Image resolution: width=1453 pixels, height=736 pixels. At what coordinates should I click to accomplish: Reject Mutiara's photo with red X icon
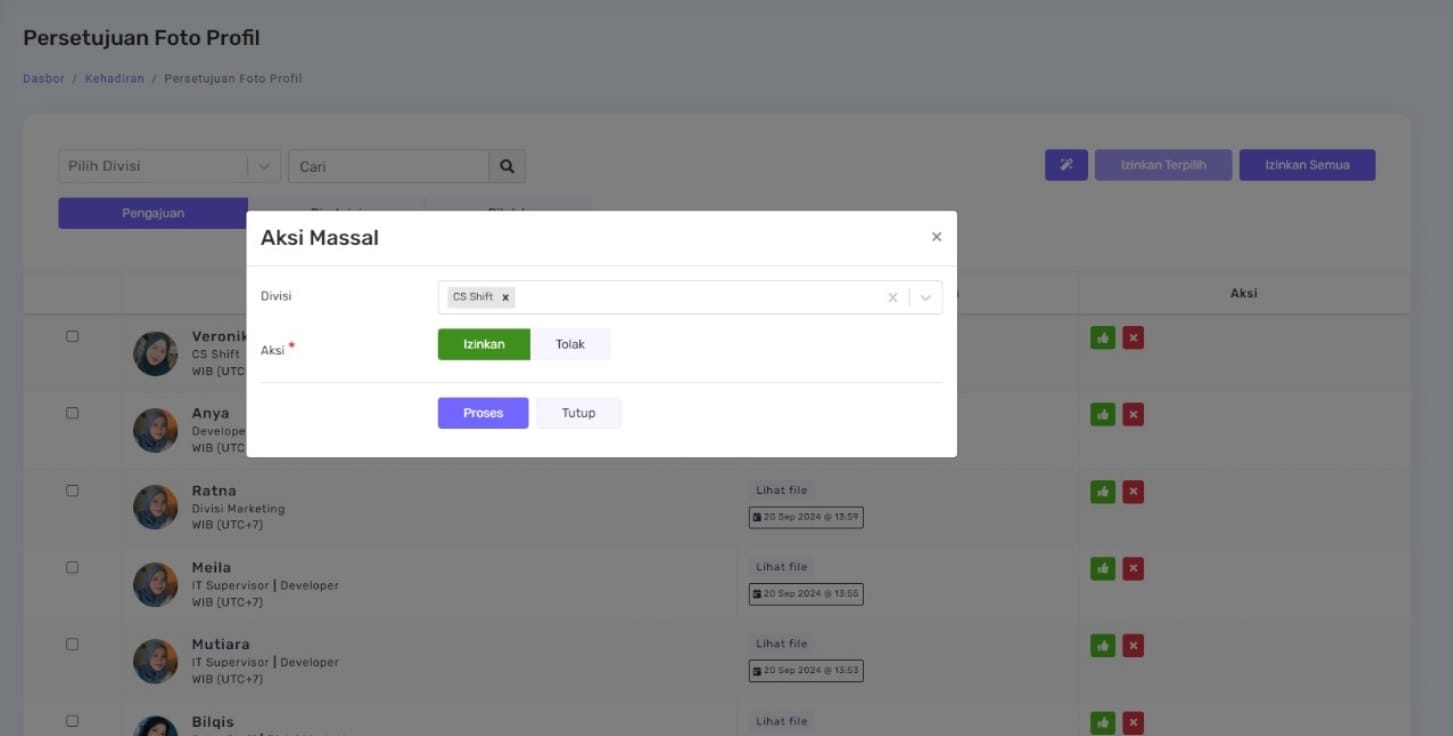(x=1133, y=645)
